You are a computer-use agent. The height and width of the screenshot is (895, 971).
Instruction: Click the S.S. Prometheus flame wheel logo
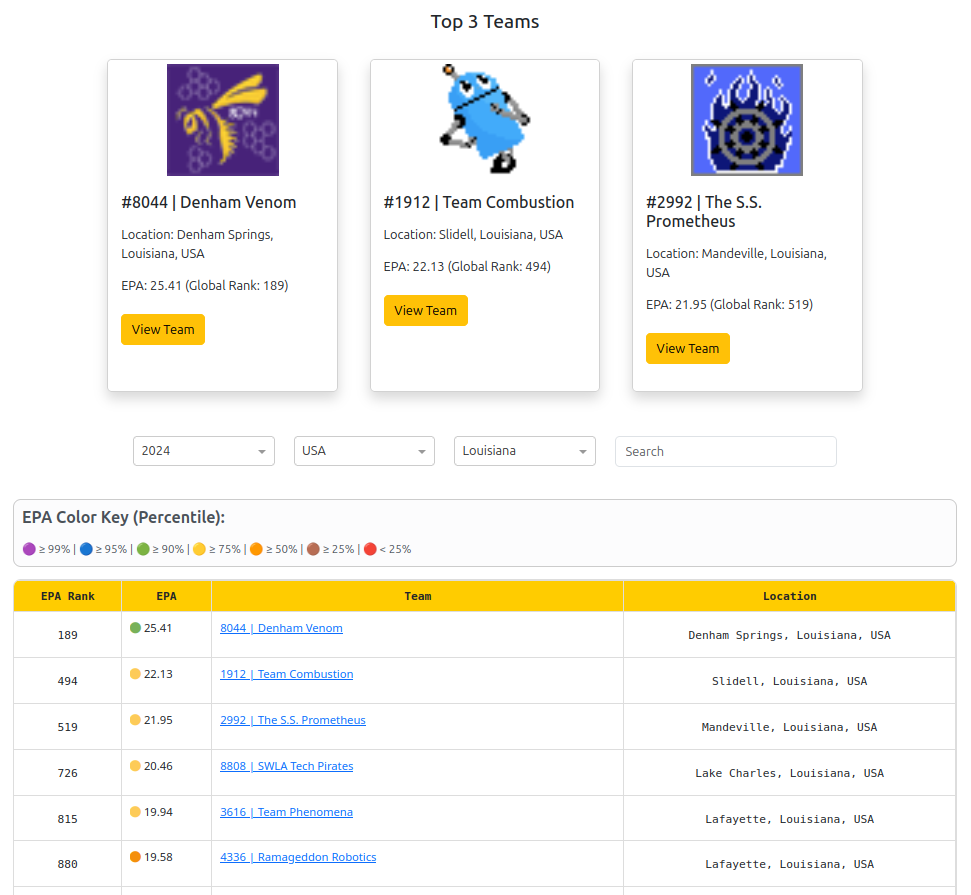(747, 120)
